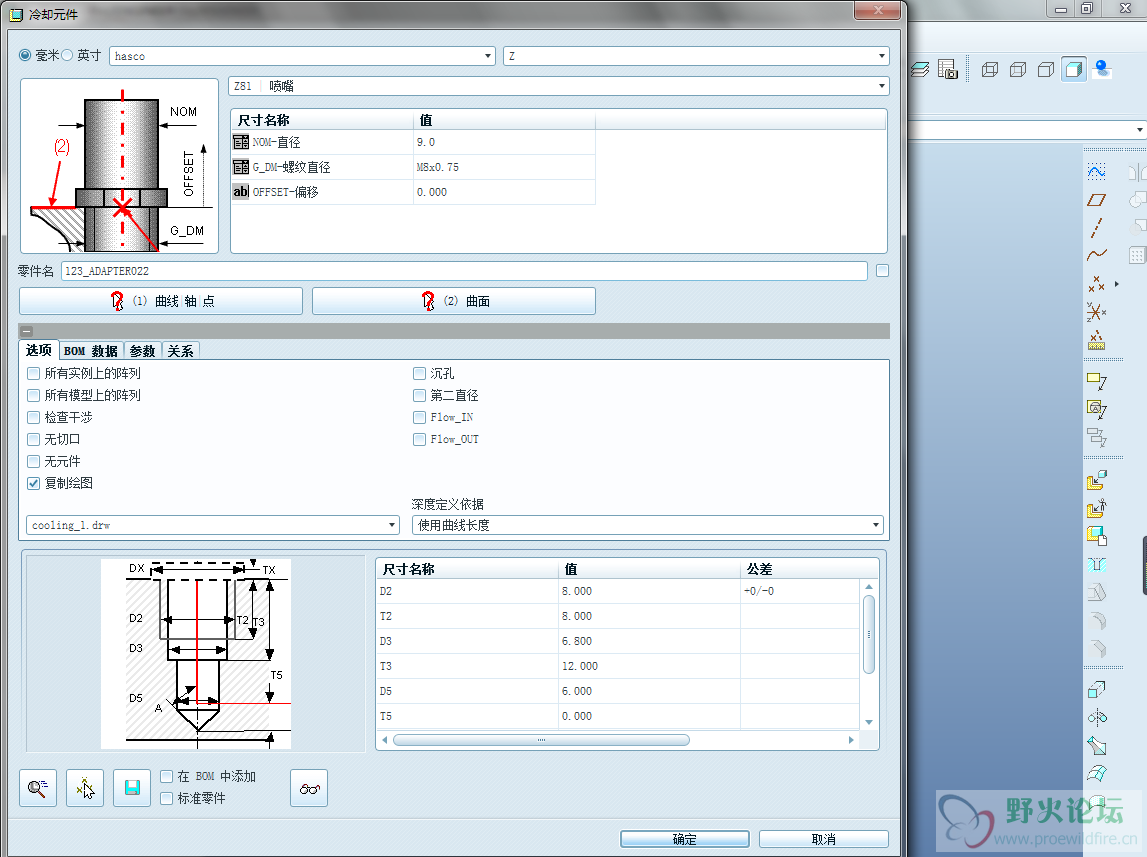1147x857 pixels.
Task: Click the 取消 button
Action: pos(824,839)
